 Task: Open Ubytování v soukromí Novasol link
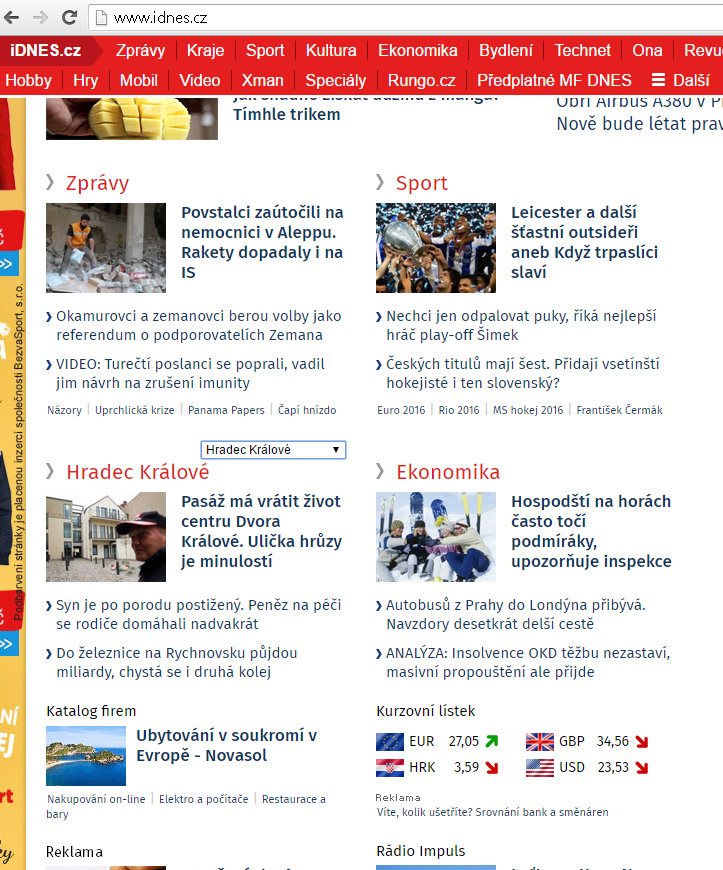[x=226, y=746]
